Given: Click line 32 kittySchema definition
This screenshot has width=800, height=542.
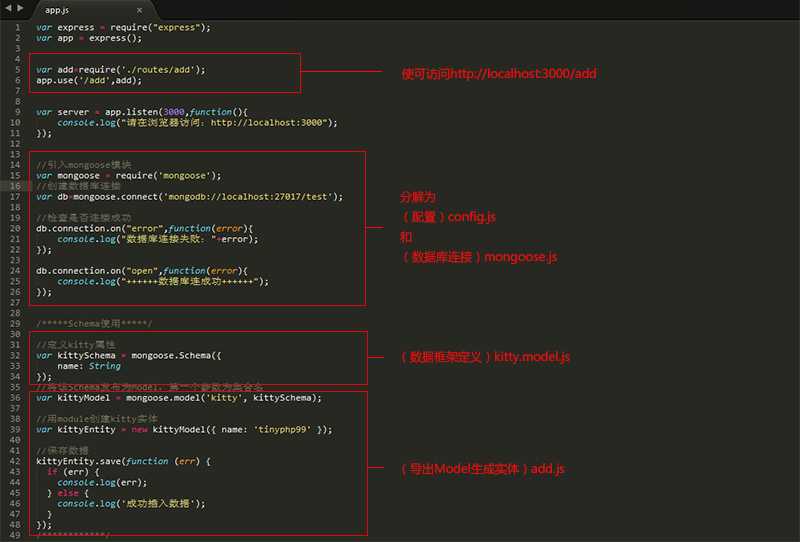Looking at the screenshot, I should 129,356.
